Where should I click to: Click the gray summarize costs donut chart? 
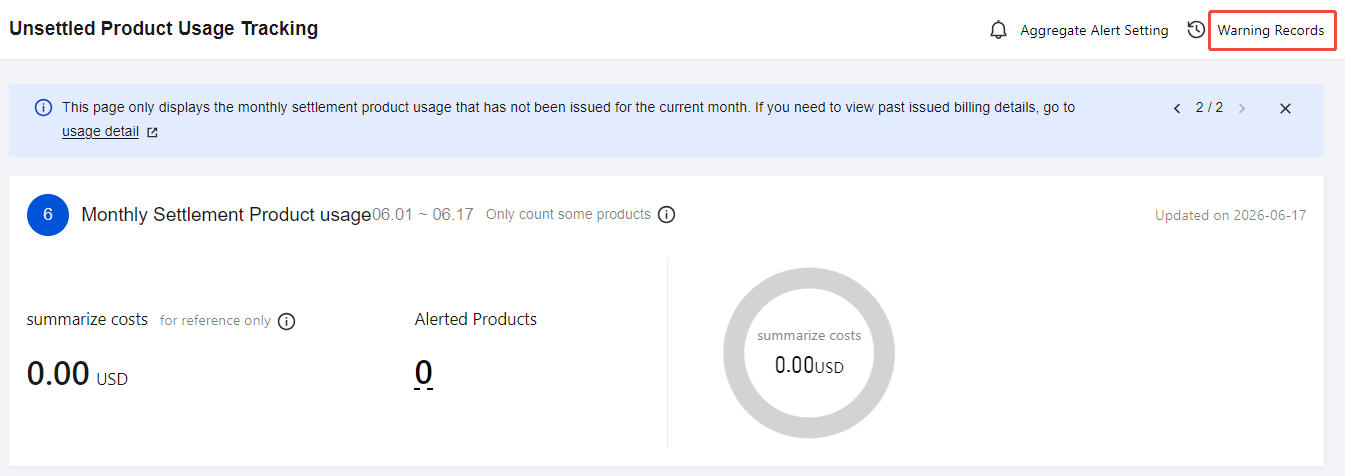[x=809, y=352]
